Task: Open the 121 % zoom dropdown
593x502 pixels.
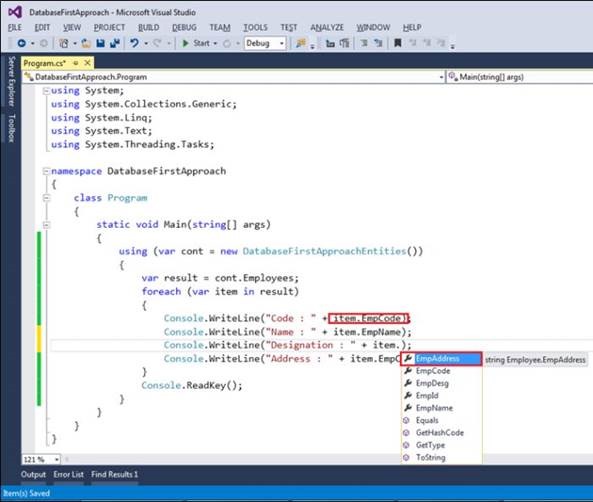Action: (x=57, y=459)
